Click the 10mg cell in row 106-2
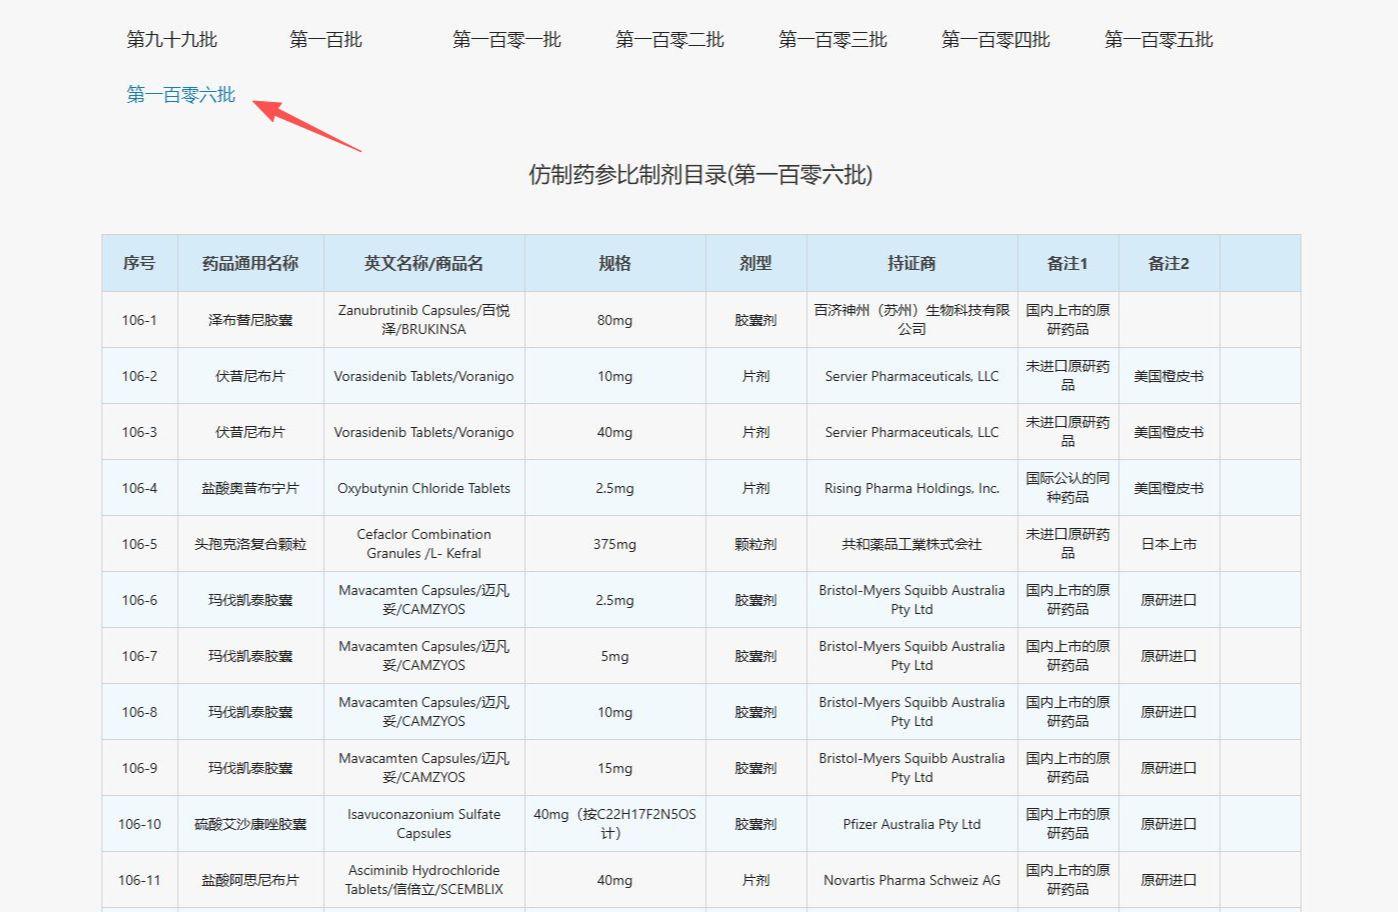 pyautogui.click(x=615, y=376)
